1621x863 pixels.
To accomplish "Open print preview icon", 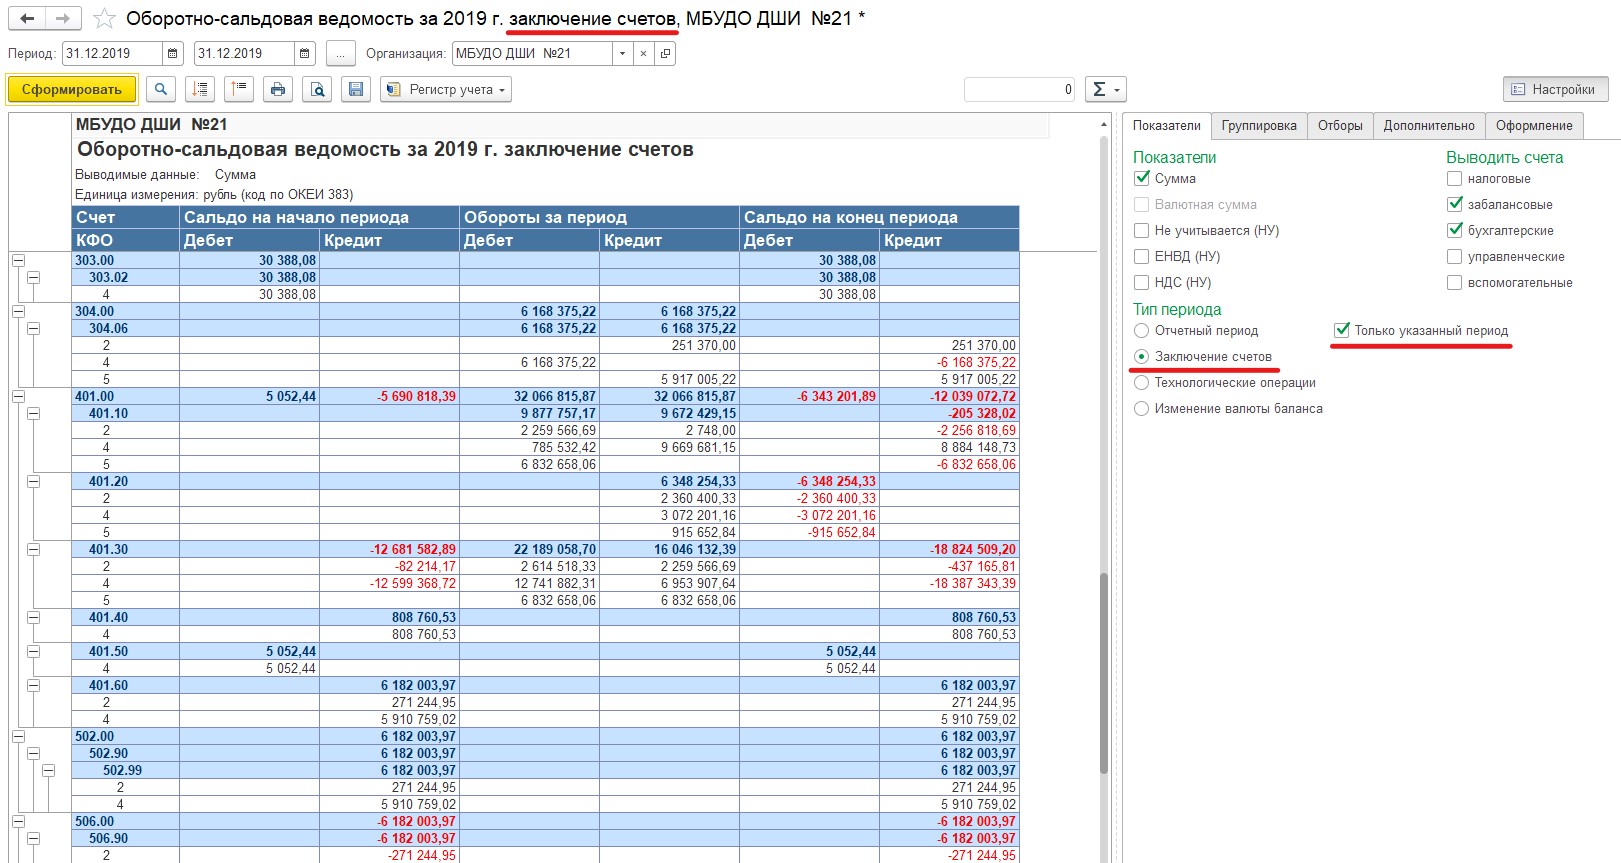I will pyautogui.click(x=317, y=90).
